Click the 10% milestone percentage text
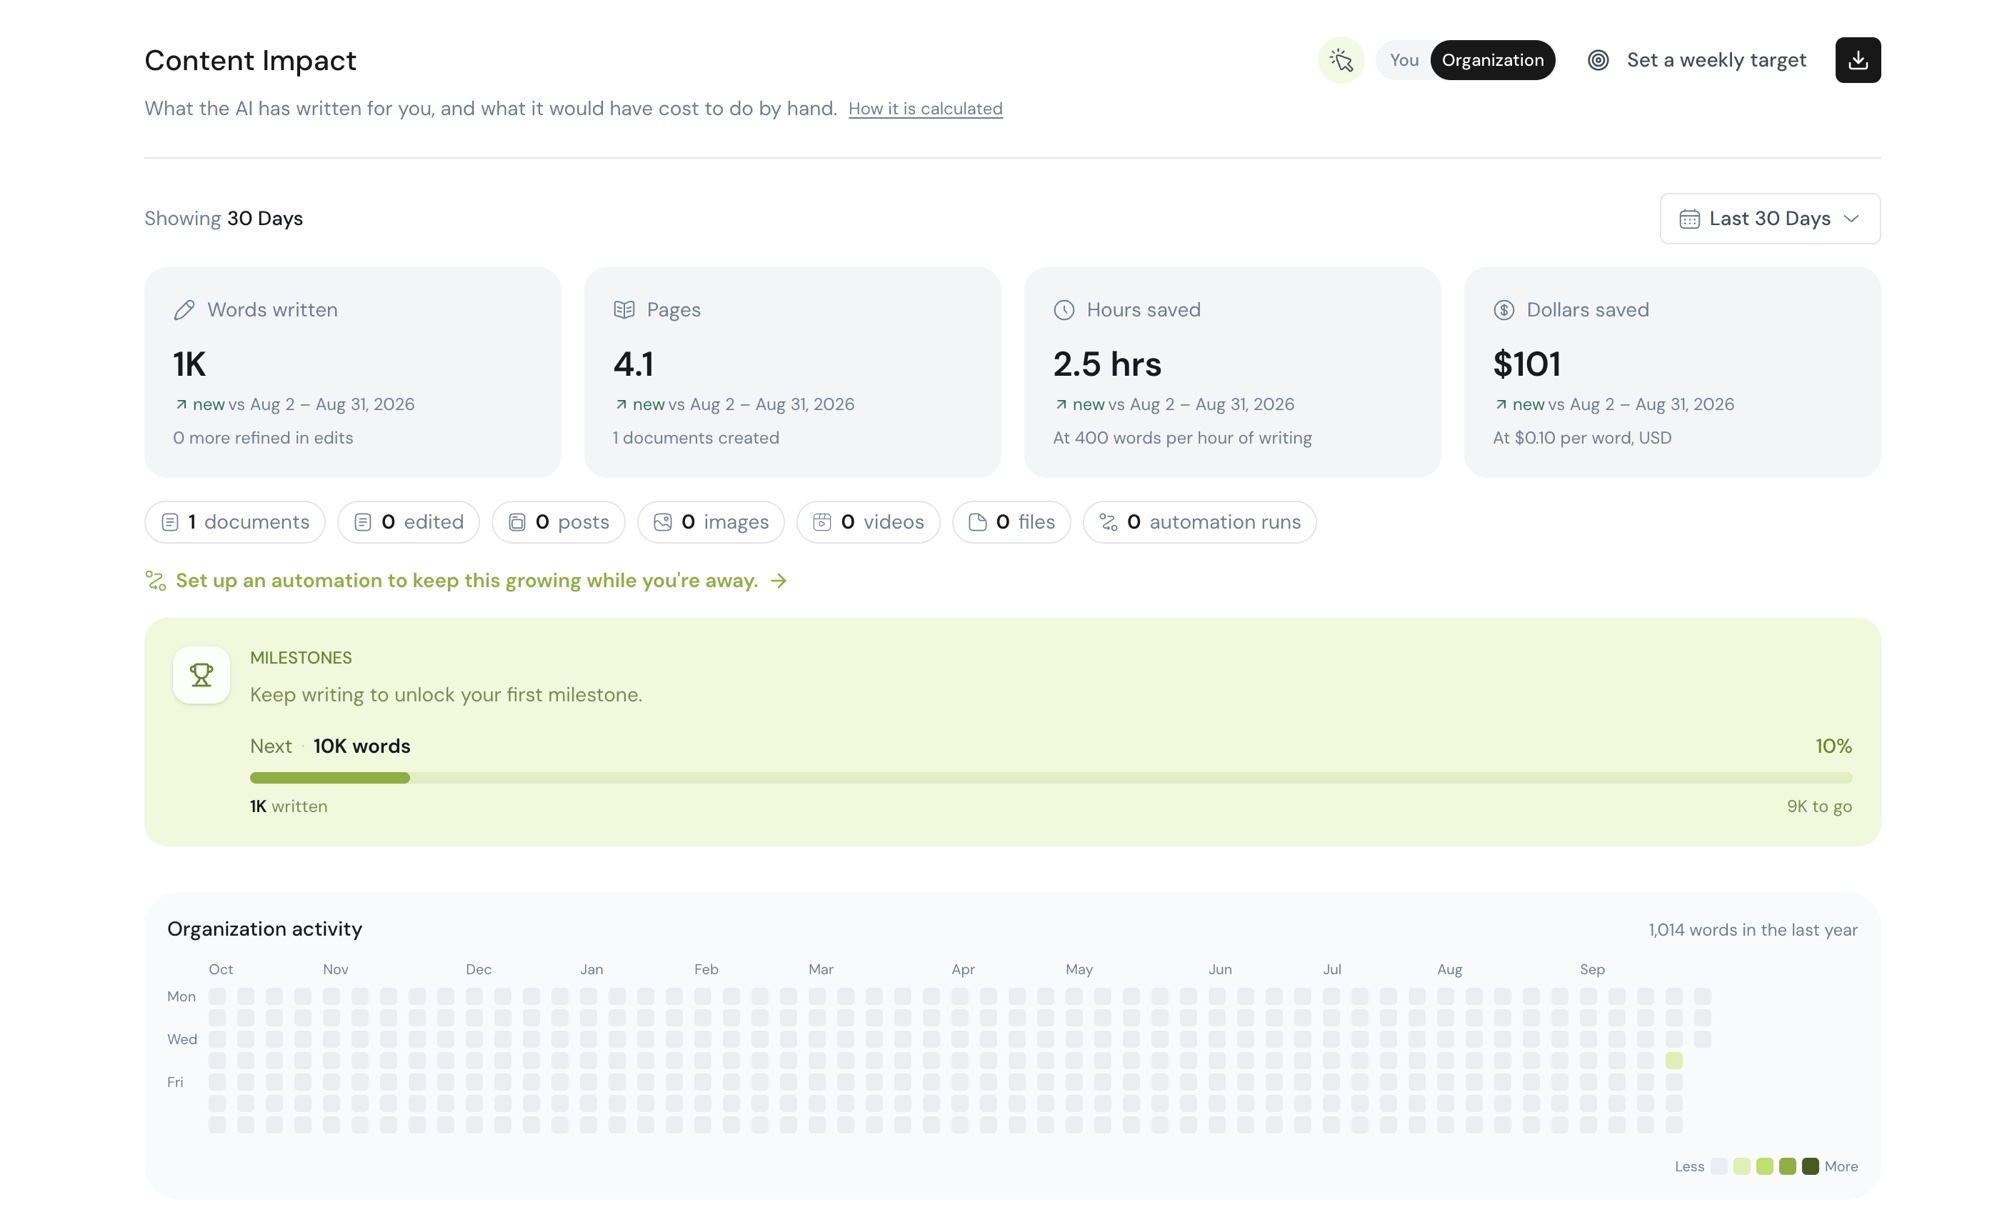Screen dimensions: 2000x1220 click(x=1833, y=747)
